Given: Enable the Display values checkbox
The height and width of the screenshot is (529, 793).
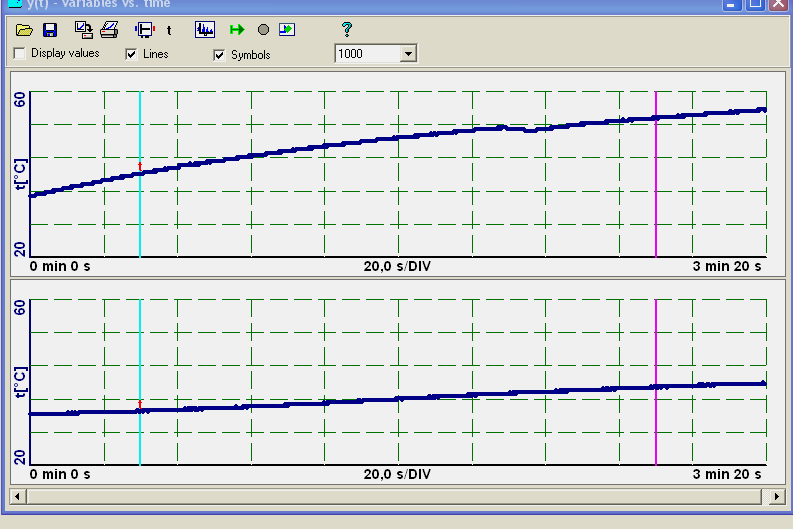Looking at the screenshot, I should pyautogui.click(x=19, y=53).
